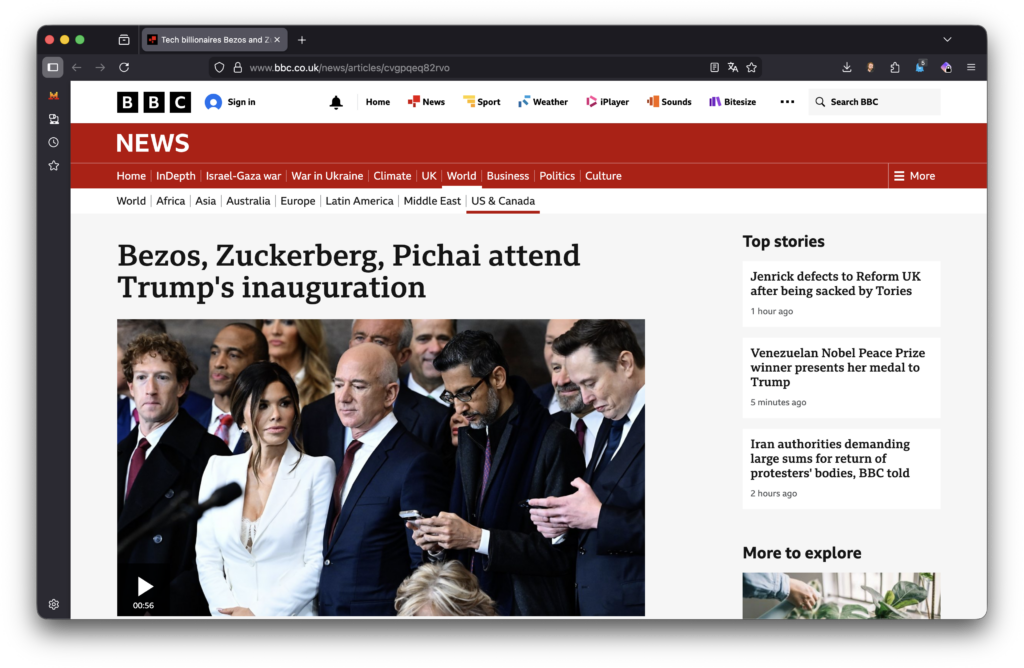This screenshot has width=1024, height=668.
Task: Open the three-dot overflow in BBC header
Action: tap(787, 101)
